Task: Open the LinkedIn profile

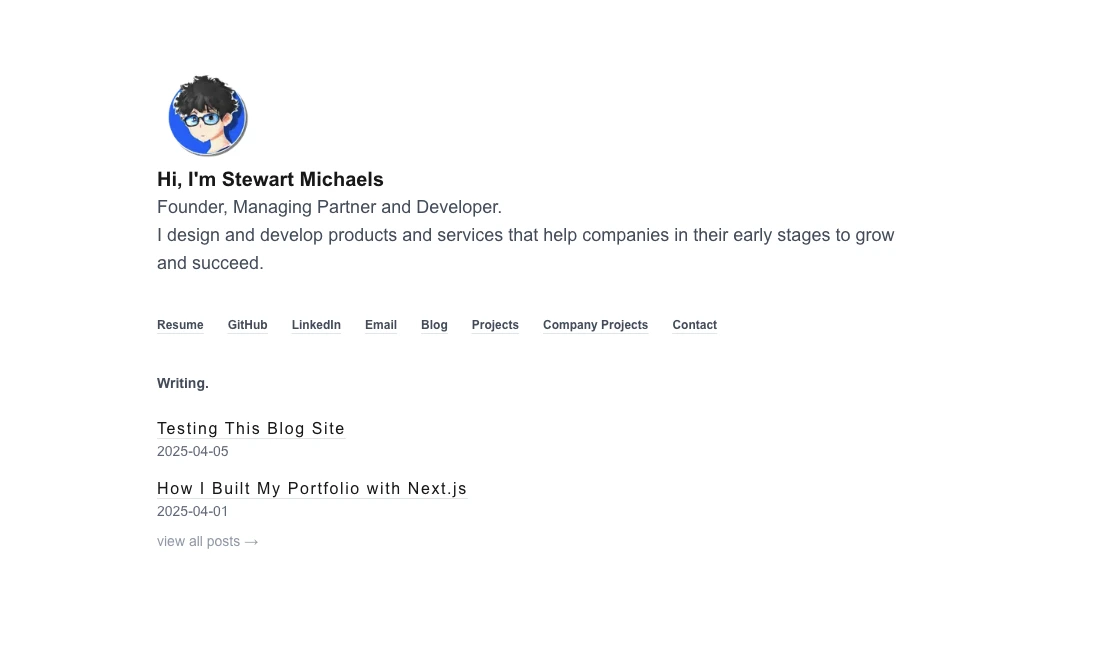Action: pos(316,324)
